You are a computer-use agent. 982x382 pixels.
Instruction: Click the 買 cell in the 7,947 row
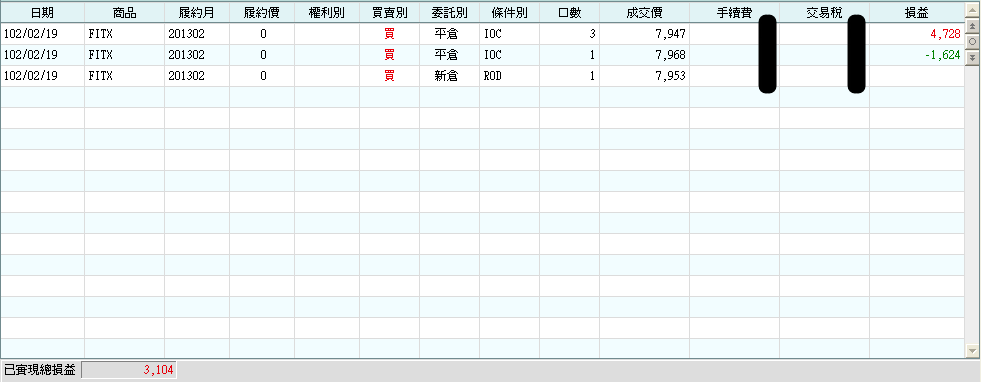click(x=389, y=34)
